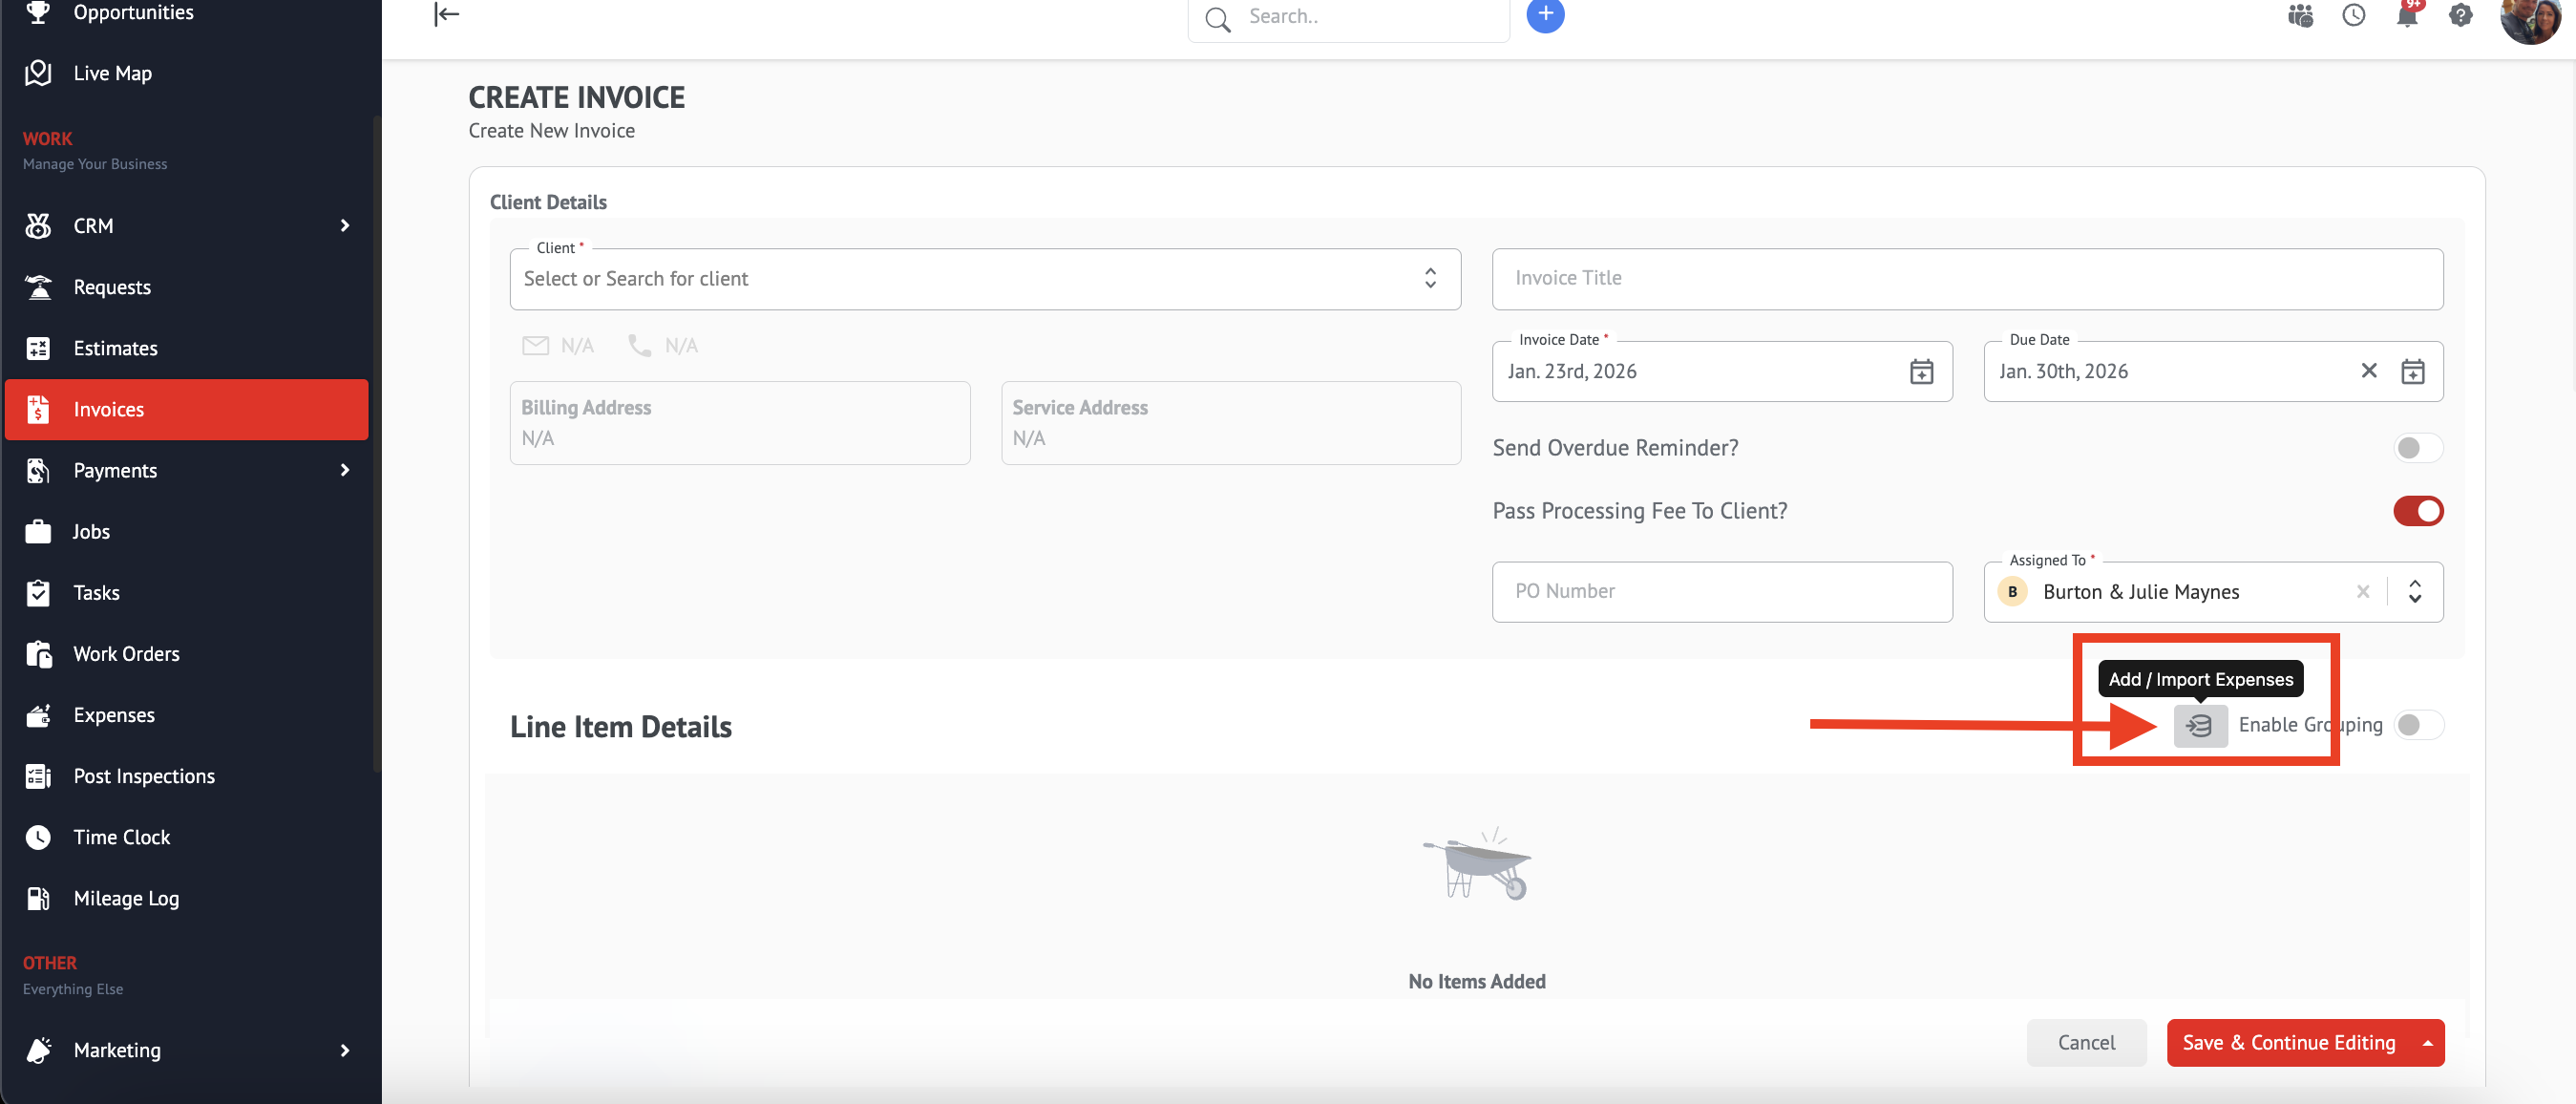Open Estimates in the sidebar
This screenshot has height=1104, width=2576.
pos(116,348)
